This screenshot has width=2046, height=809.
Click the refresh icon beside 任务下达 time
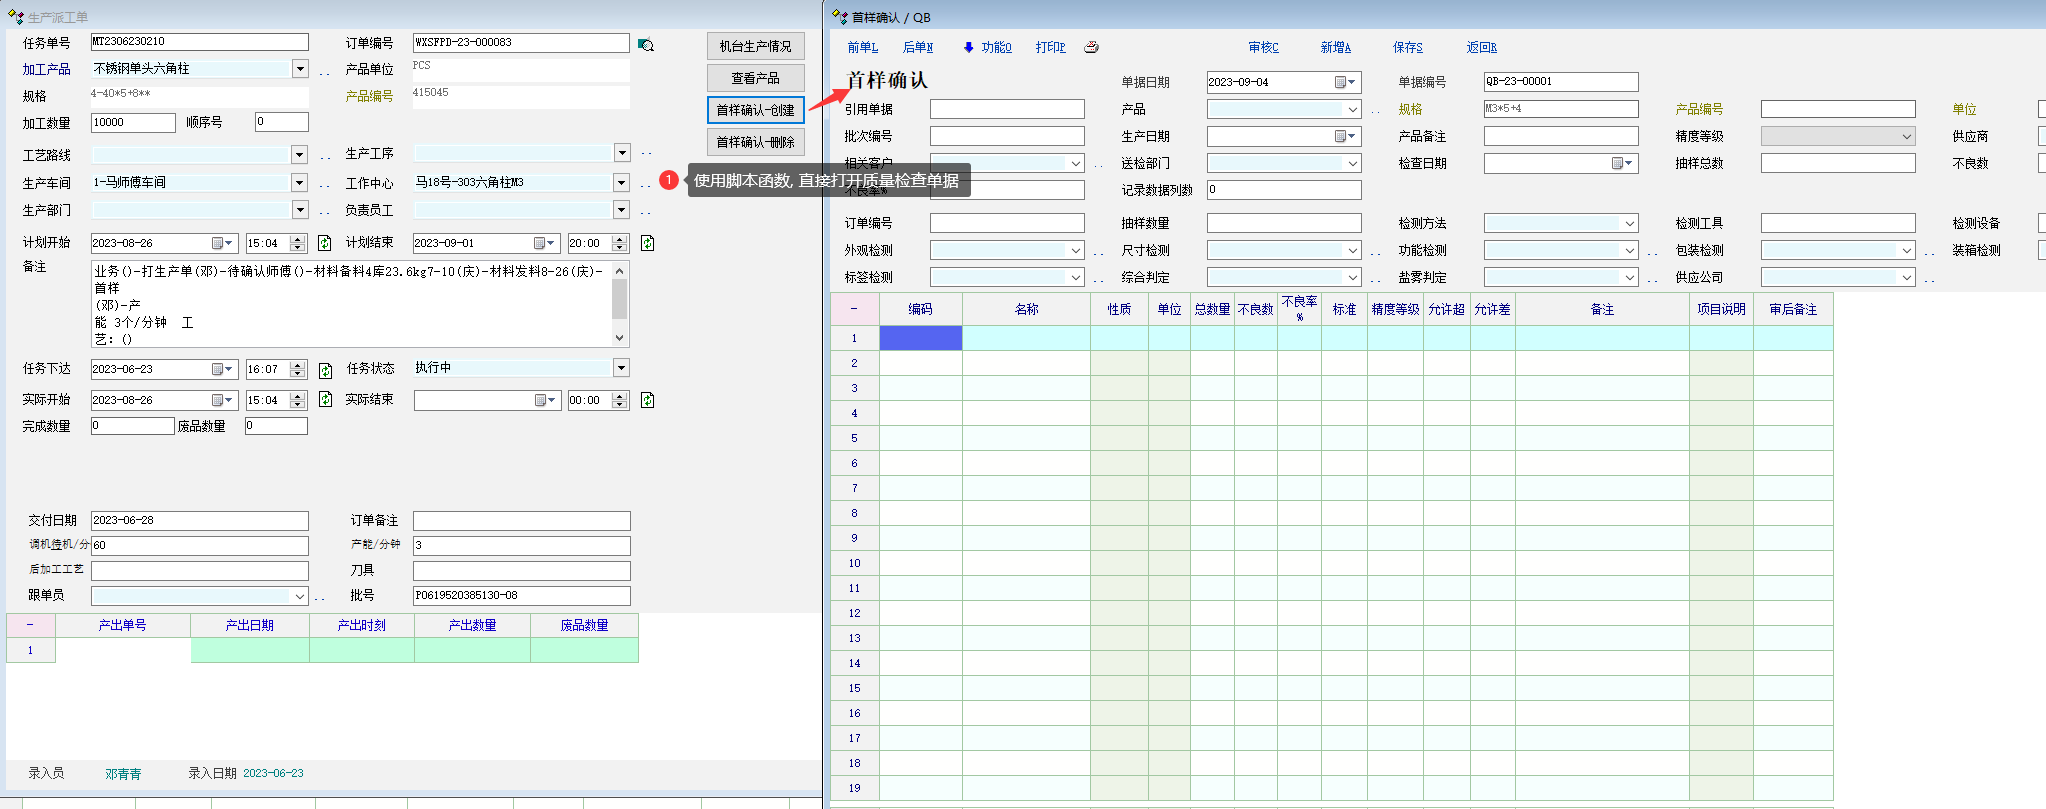pyautogui.click(x=325, y=370)
